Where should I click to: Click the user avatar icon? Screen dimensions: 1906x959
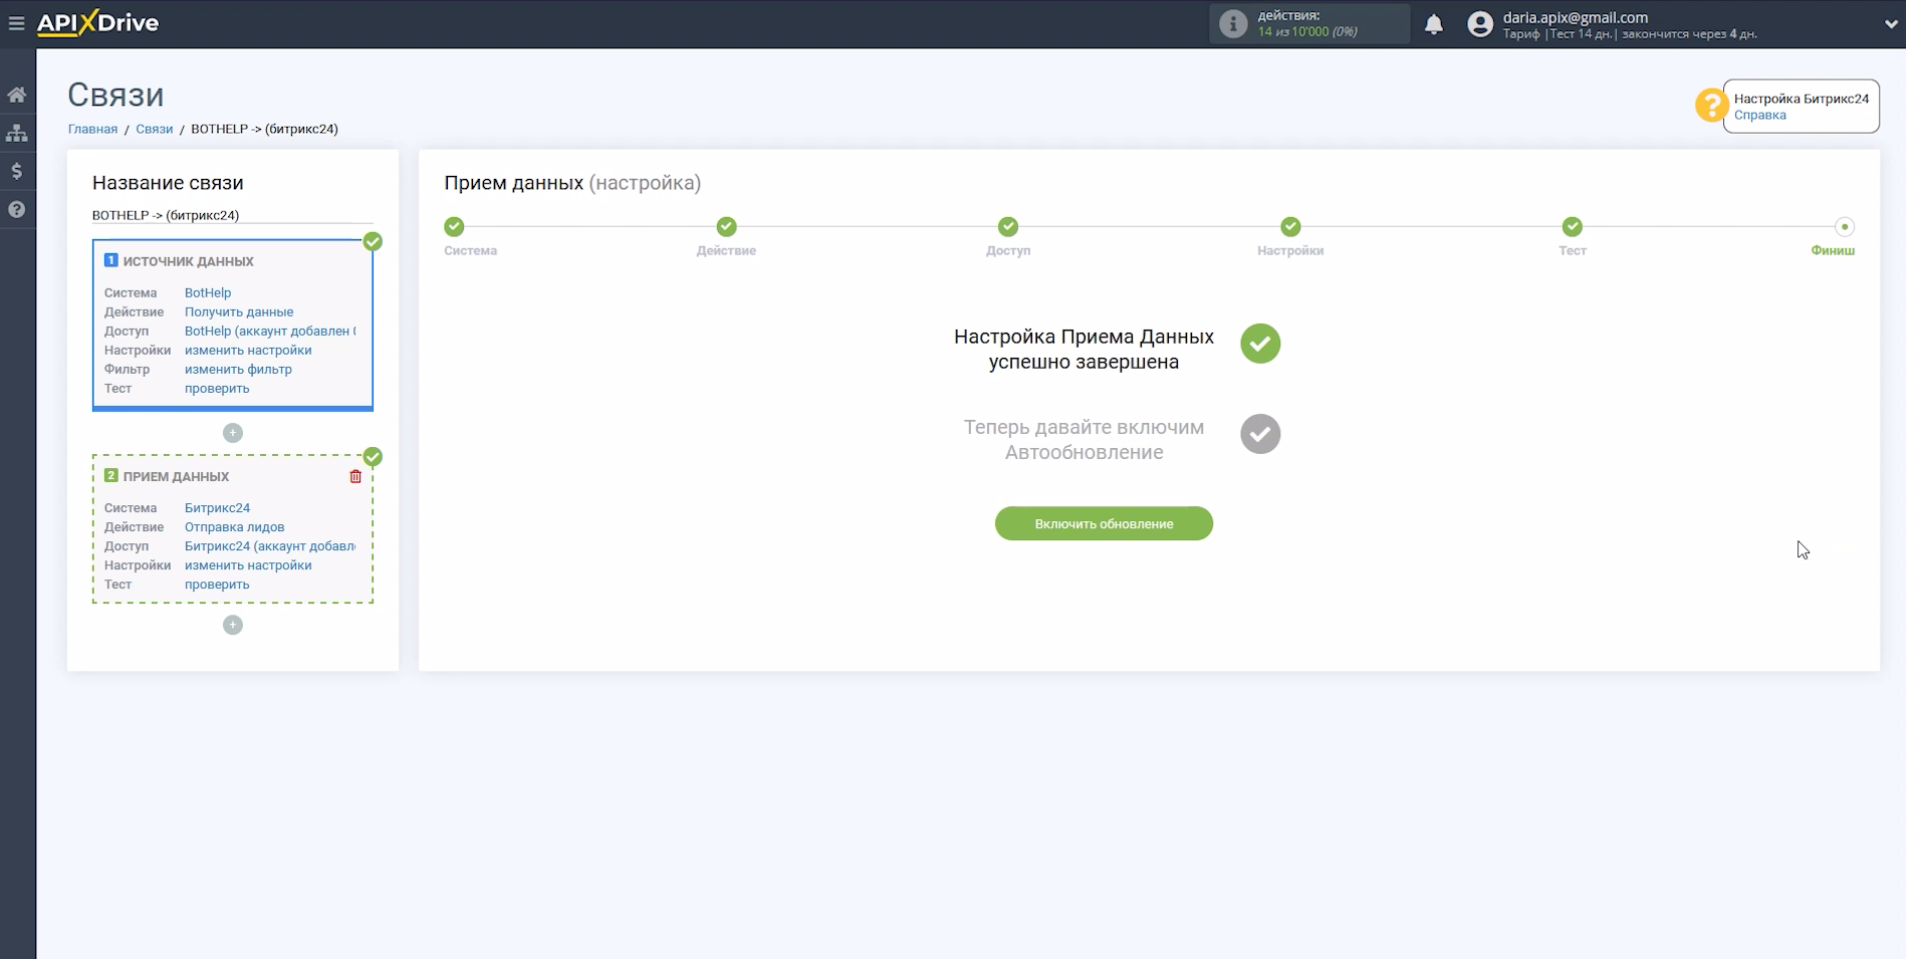1480,24
